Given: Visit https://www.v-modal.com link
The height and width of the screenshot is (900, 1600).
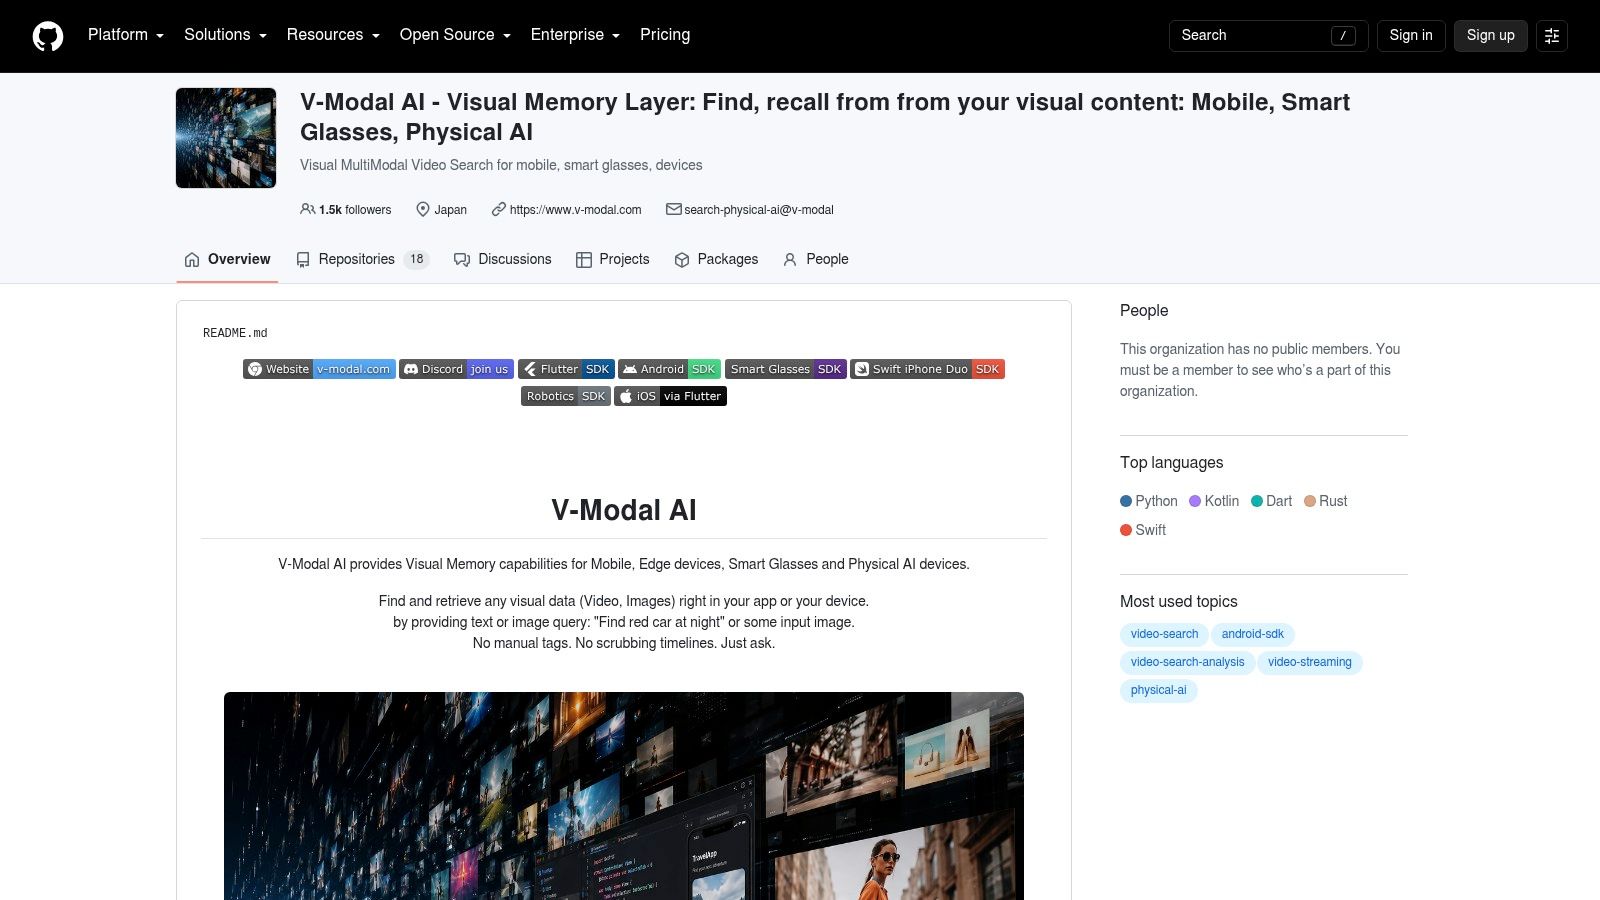Looking at the screenshot, I should (x=575, y=210).
